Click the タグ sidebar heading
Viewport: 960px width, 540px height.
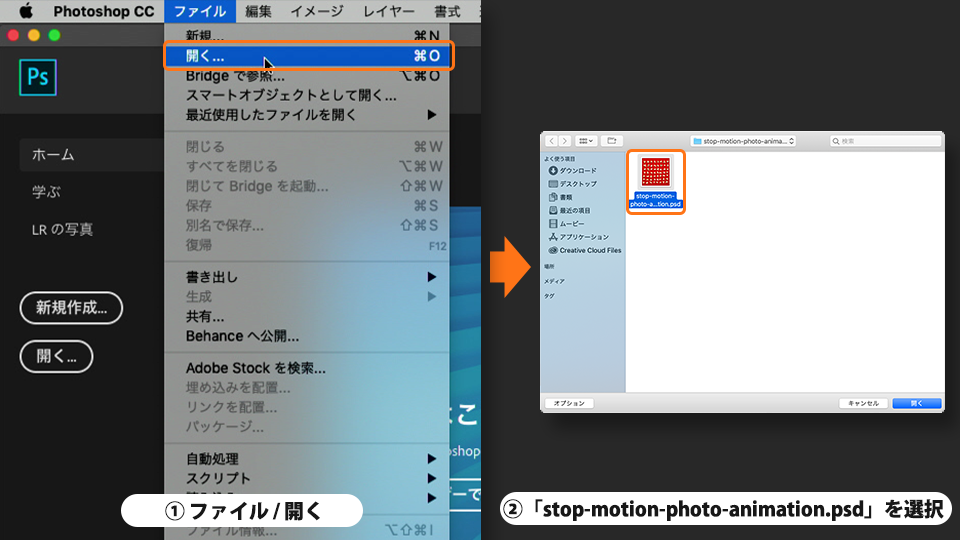[x=549, y=296]
